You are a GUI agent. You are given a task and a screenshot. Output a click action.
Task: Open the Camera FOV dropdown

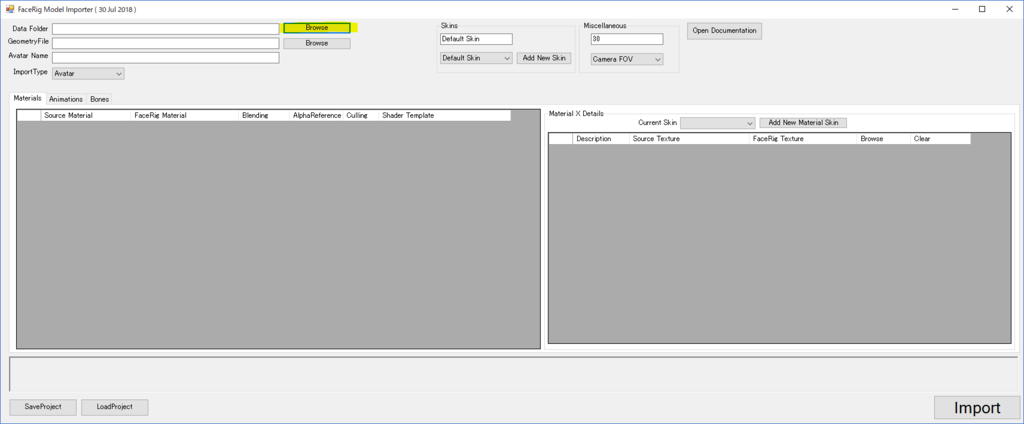tap(627, 59)
